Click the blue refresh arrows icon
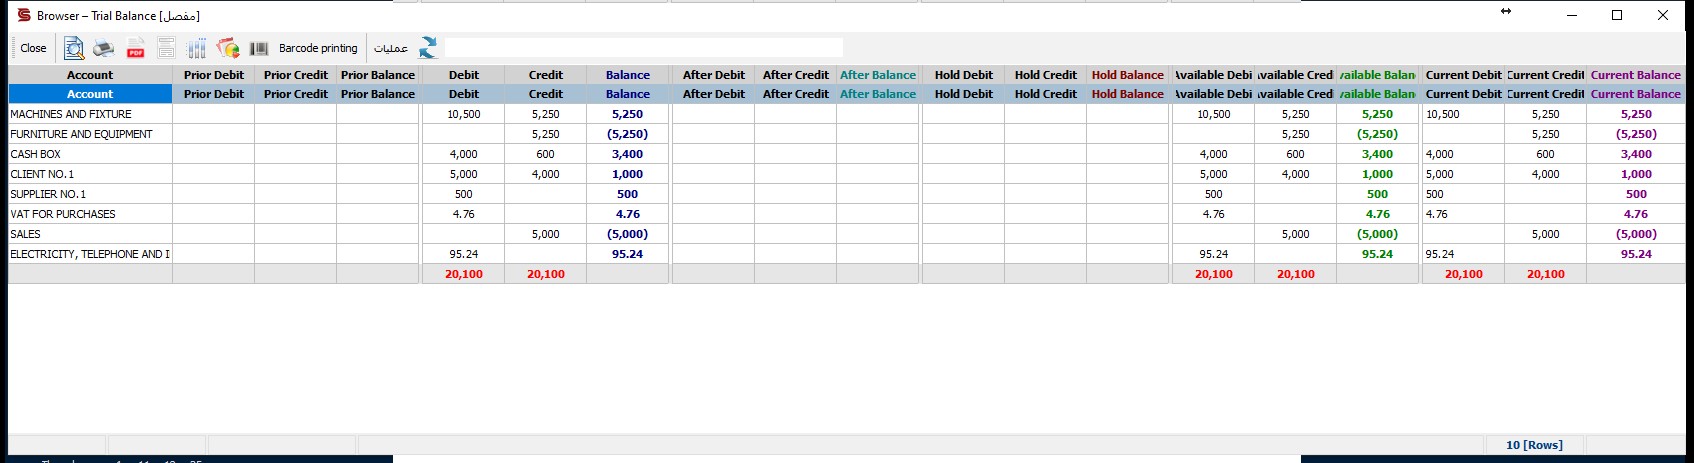Viewport: 1694px width, 463px height. 428,48
